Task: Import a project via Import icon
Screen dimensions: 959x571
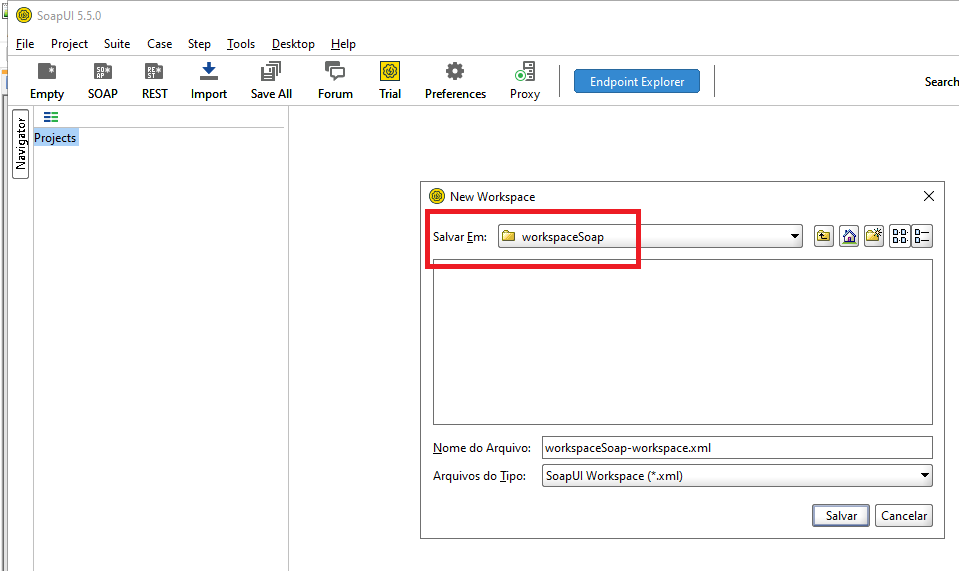Action: (209, 81)
